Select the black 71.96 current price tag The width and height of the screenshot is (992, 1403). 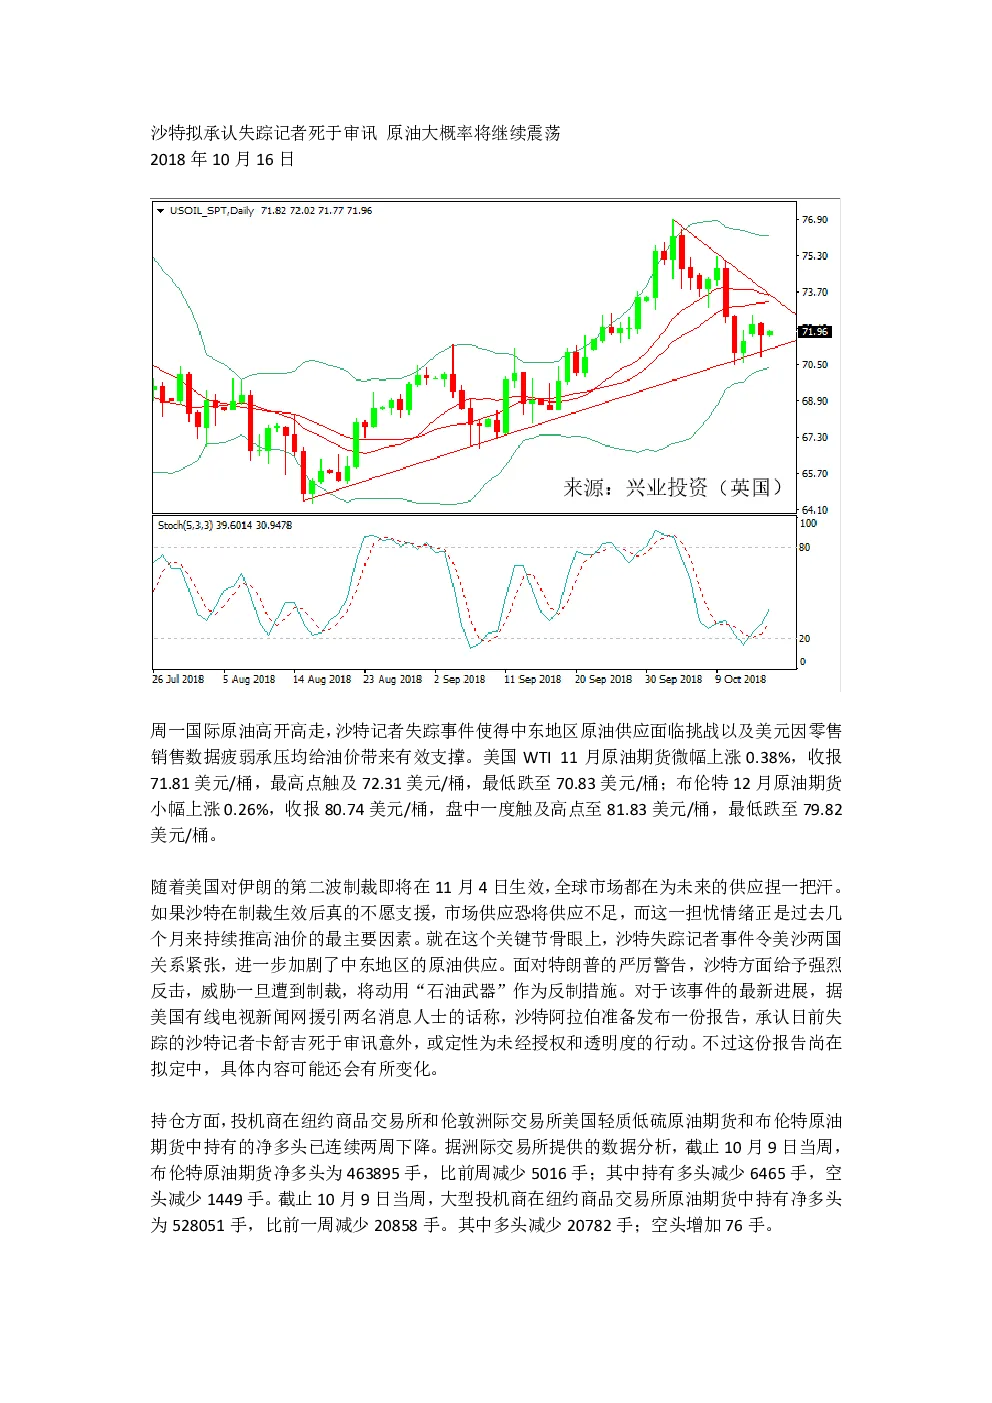tap(814, 332)
